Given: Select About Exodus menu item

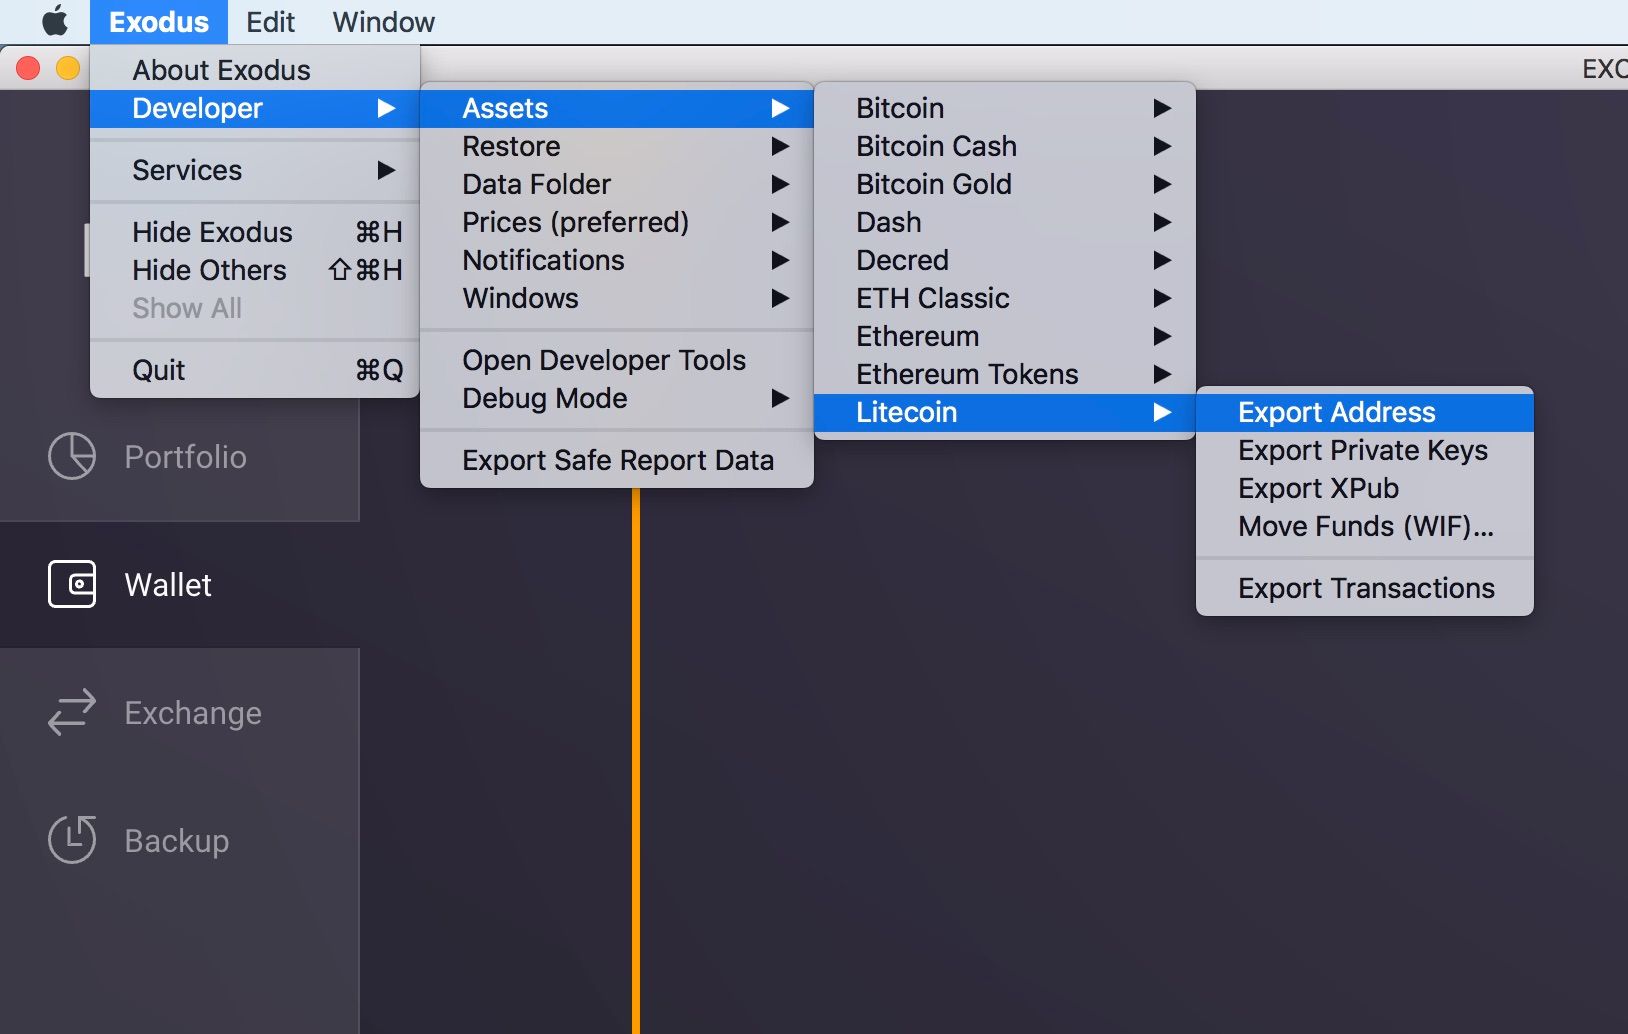Looking at the screenshot, I should point(221,70).
